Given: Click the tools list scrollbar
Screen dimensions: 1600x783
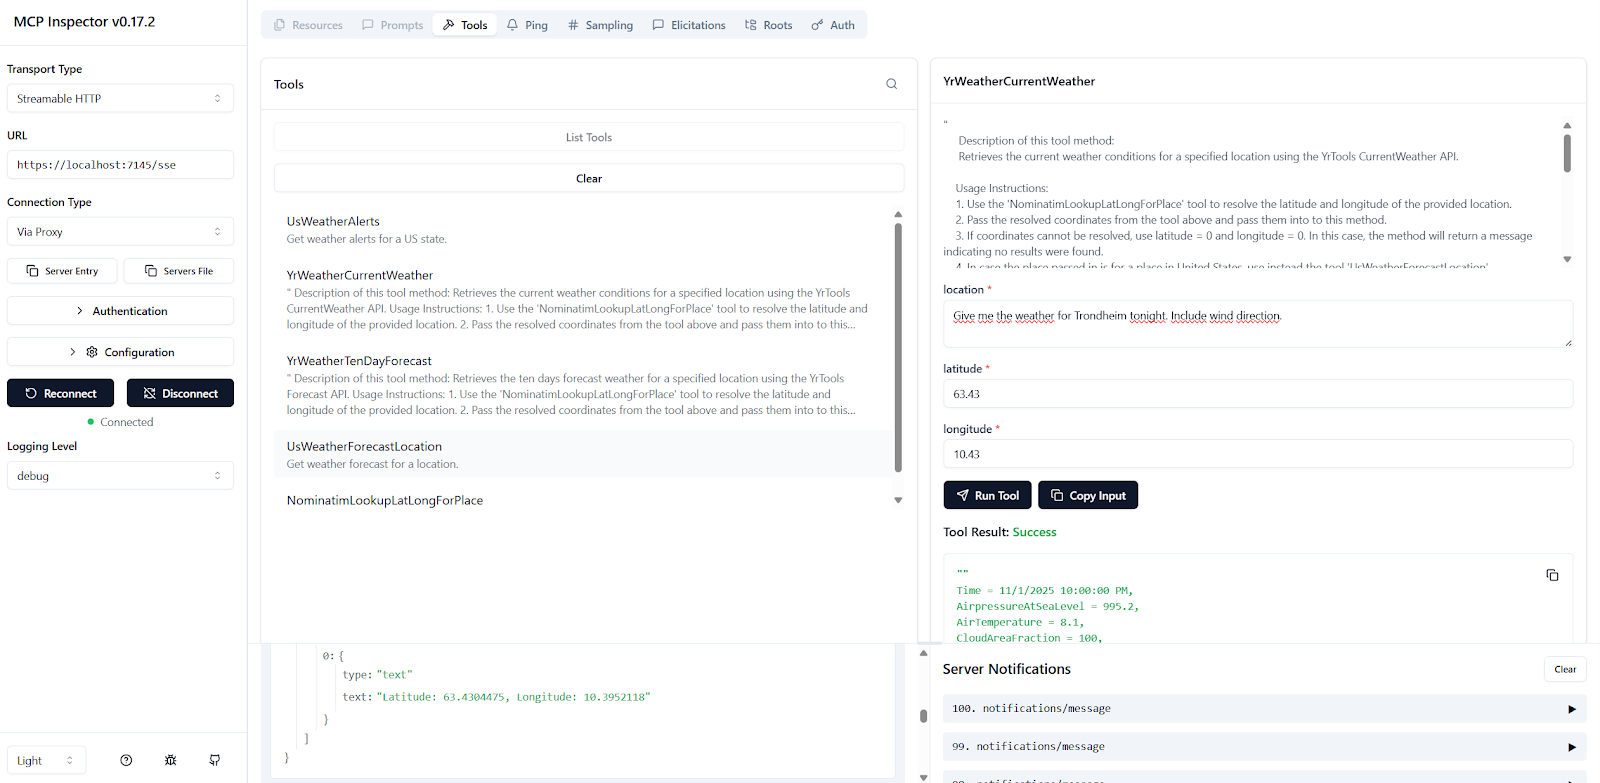Looking at the screenshot, I should pos(898,347).
